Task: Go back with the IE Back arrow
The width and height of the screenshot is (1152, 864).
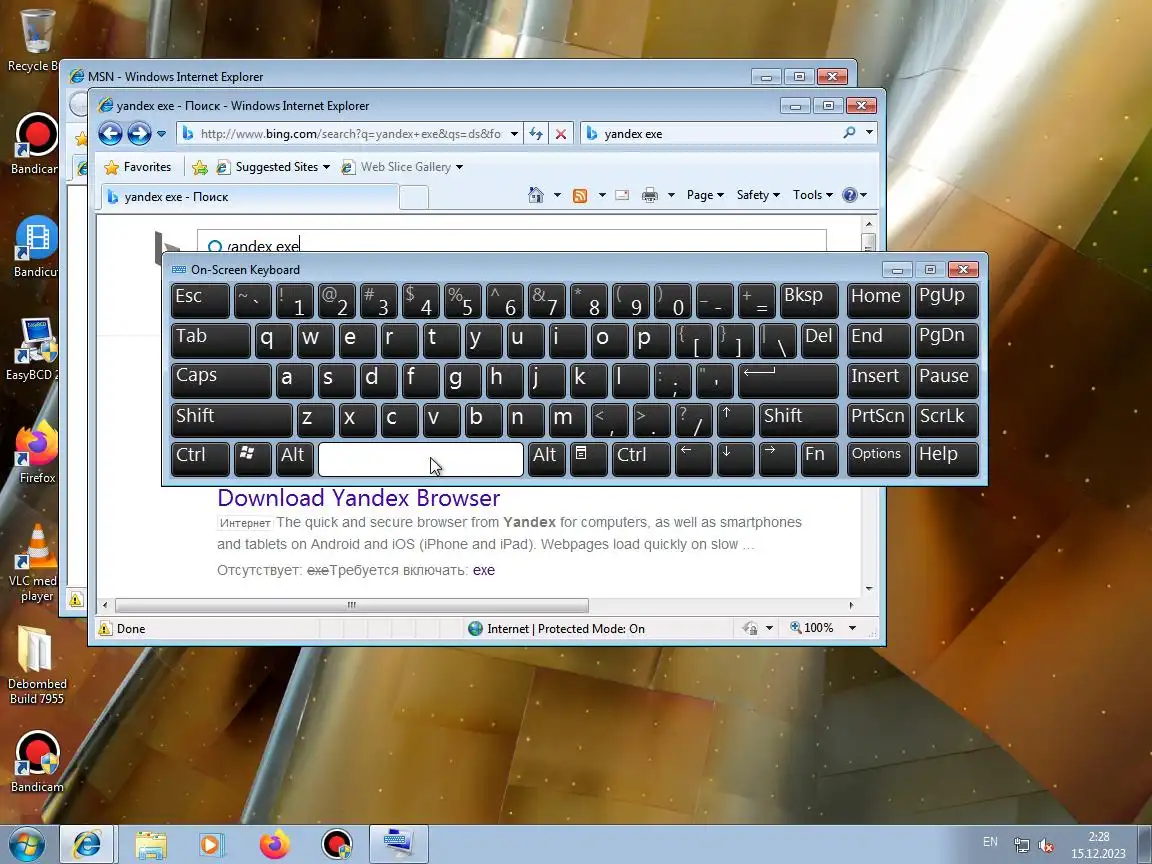Action: point(110,134)
